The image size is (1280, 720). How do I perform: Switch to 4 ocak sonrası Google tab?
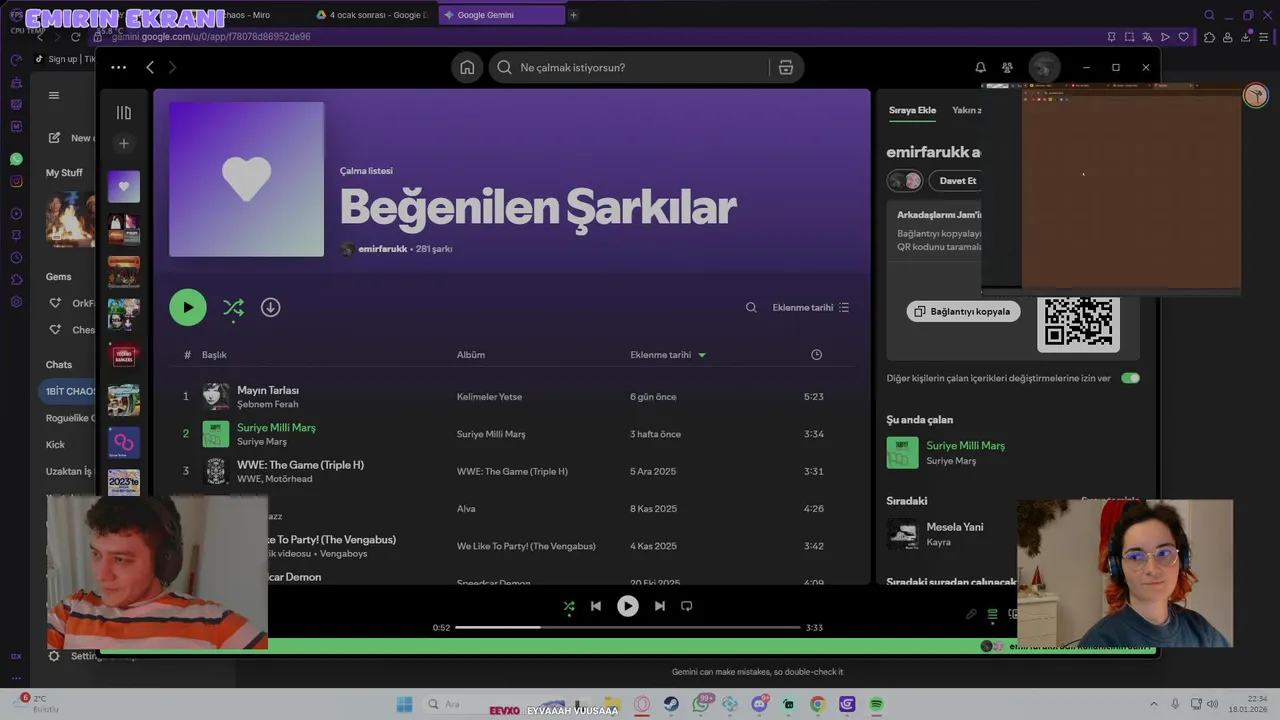(372, 15)
